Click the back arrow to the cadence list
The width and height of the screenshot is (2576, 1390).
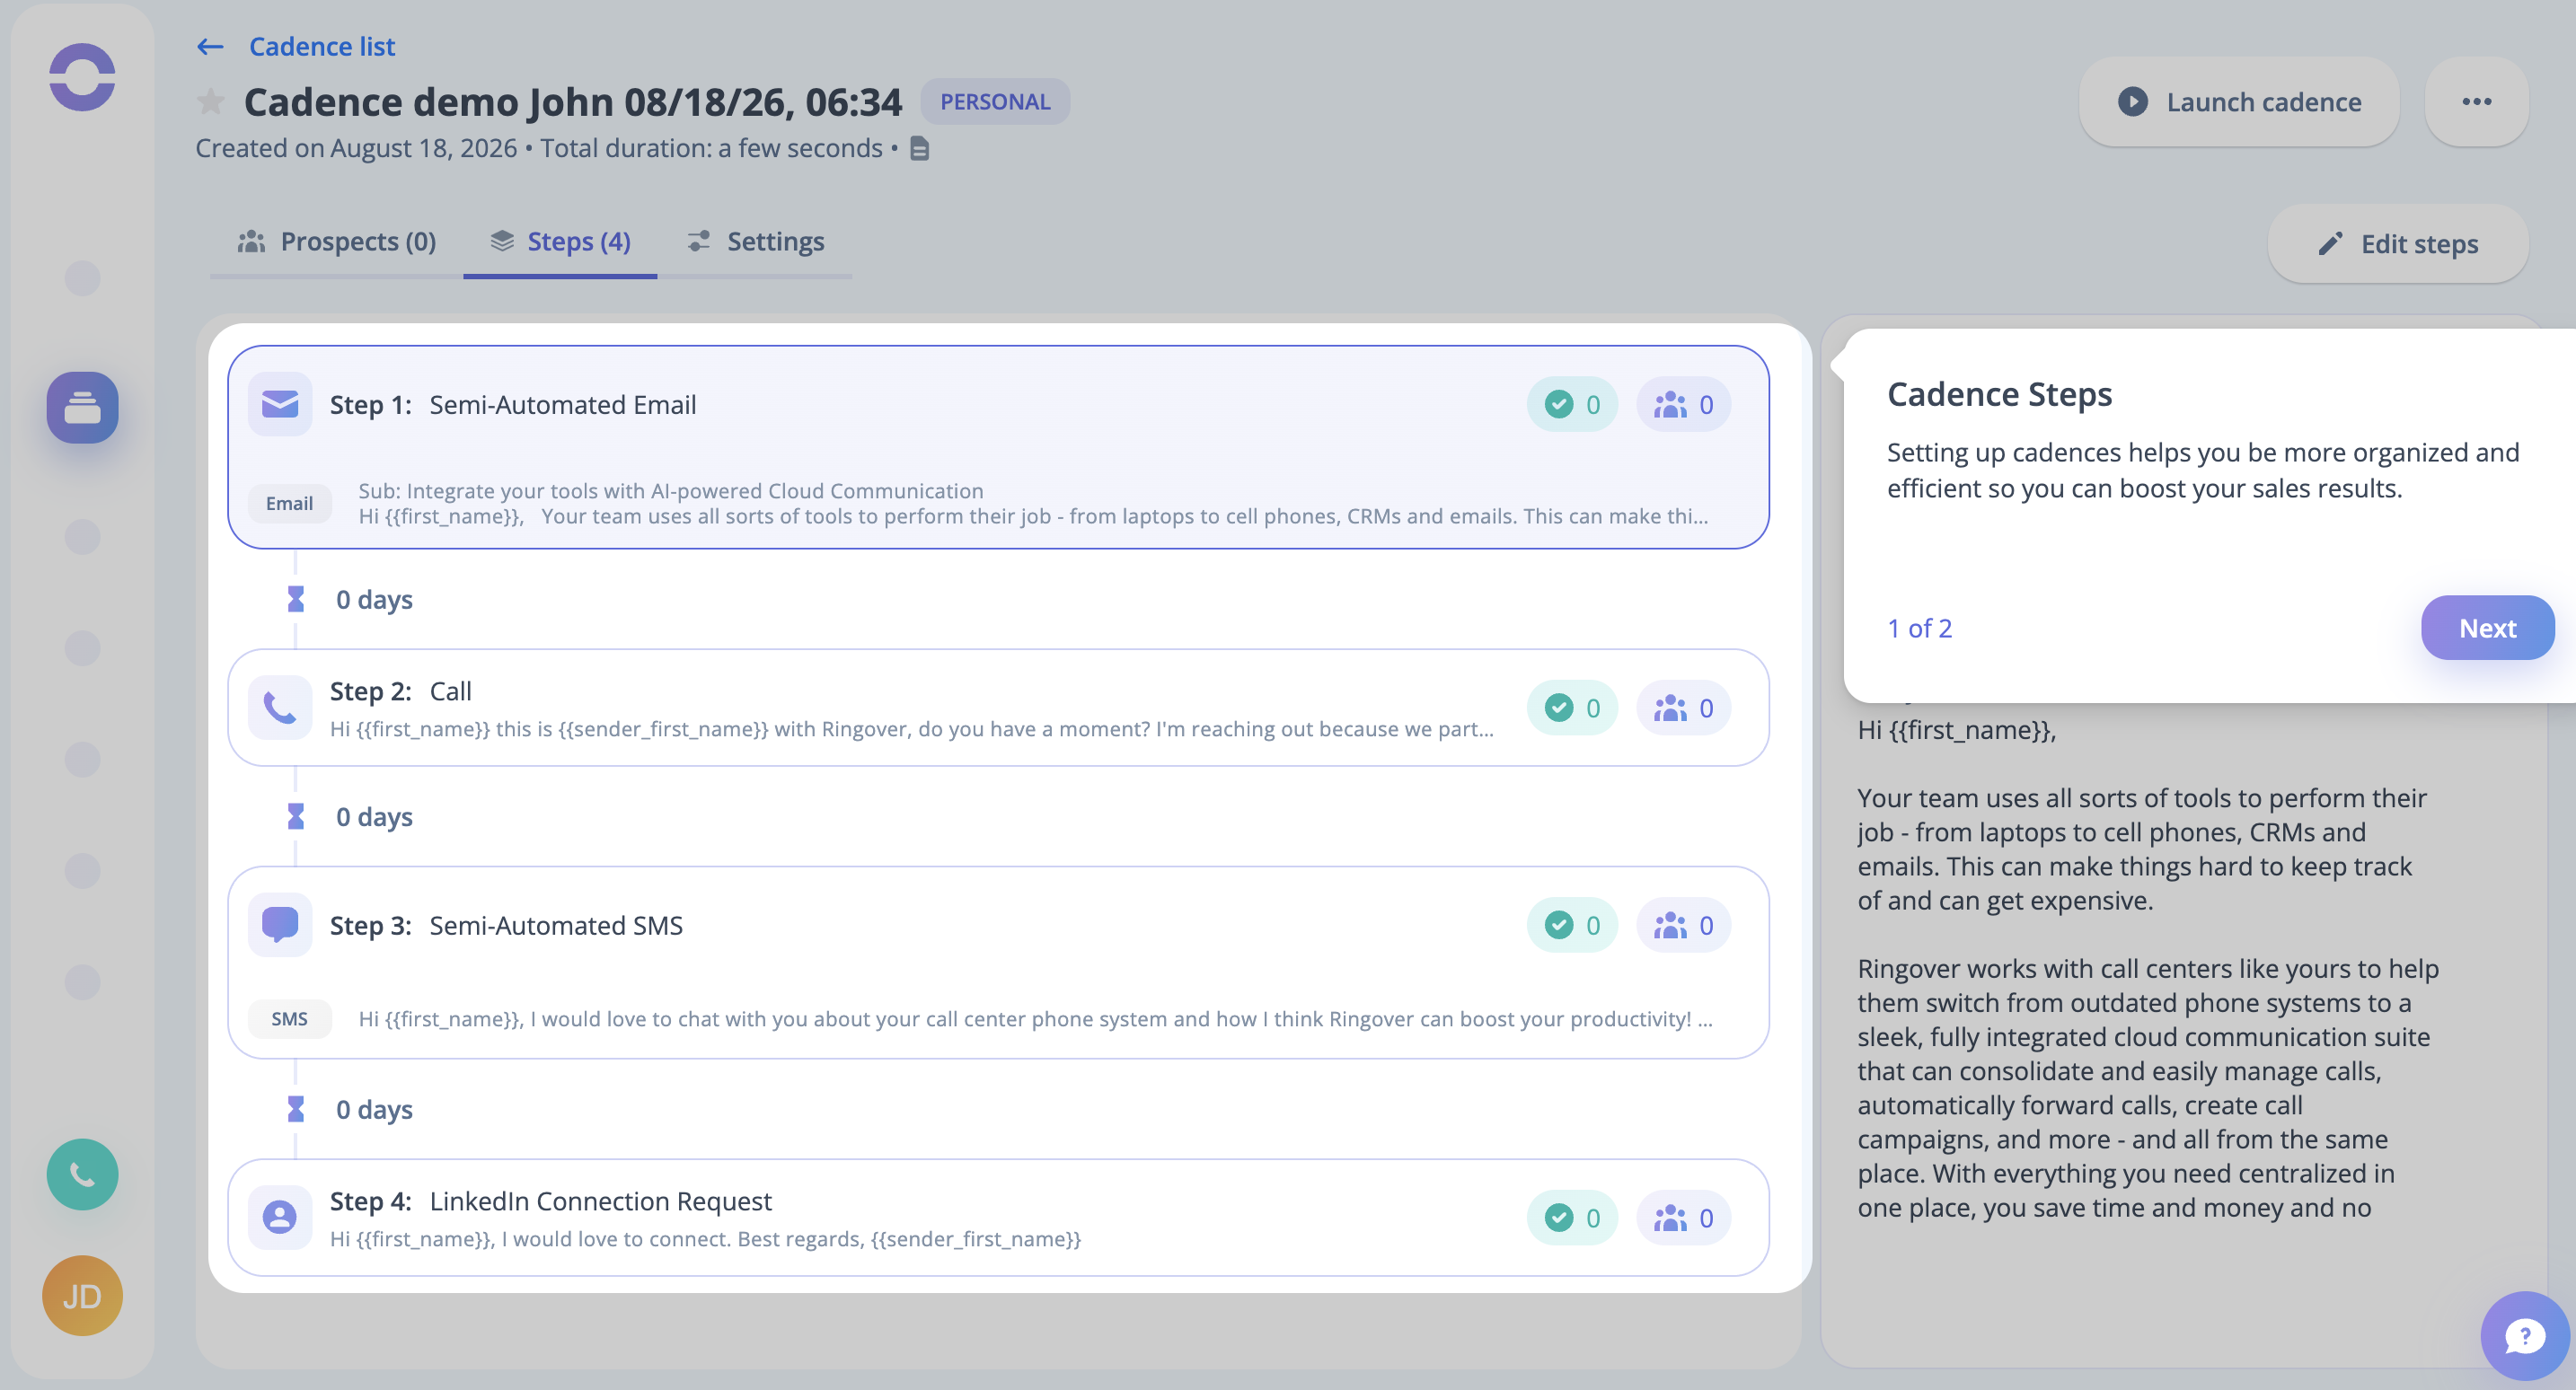pyautogui.click(x=210, y=46)
